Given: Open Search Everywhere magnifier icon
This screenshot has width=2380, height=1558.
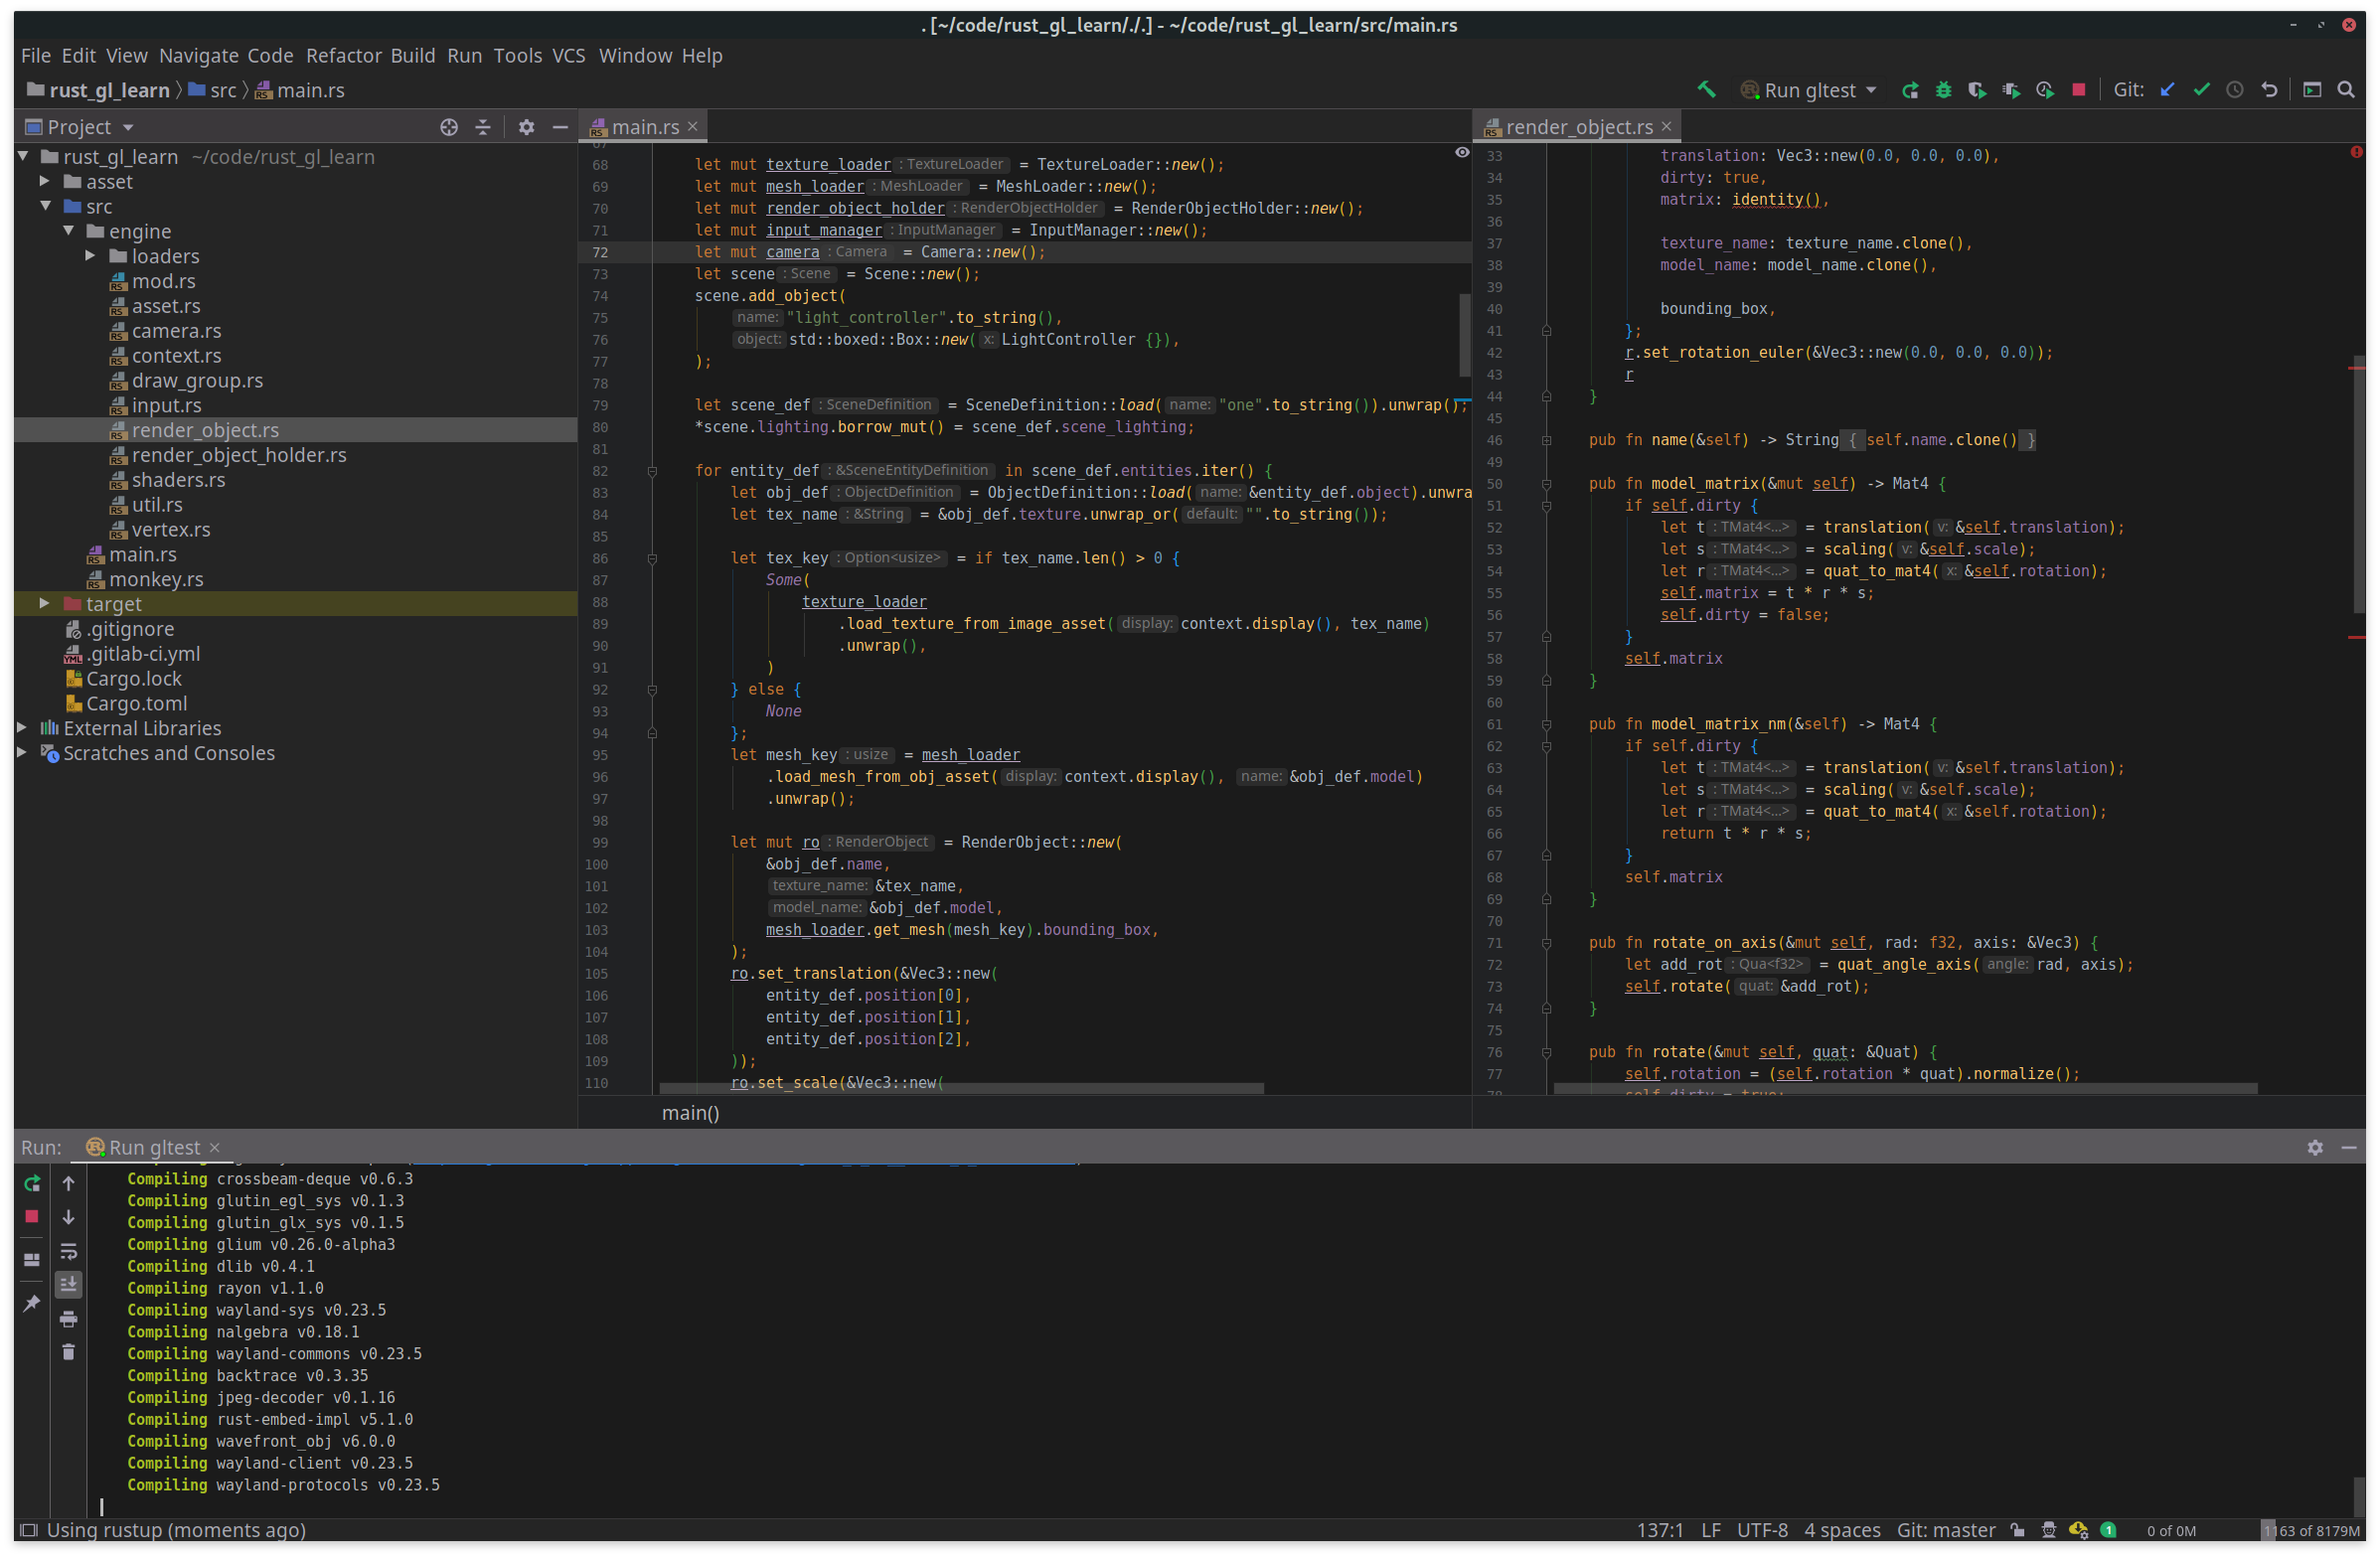Looking at the screenshot, I should [2345, 90].
